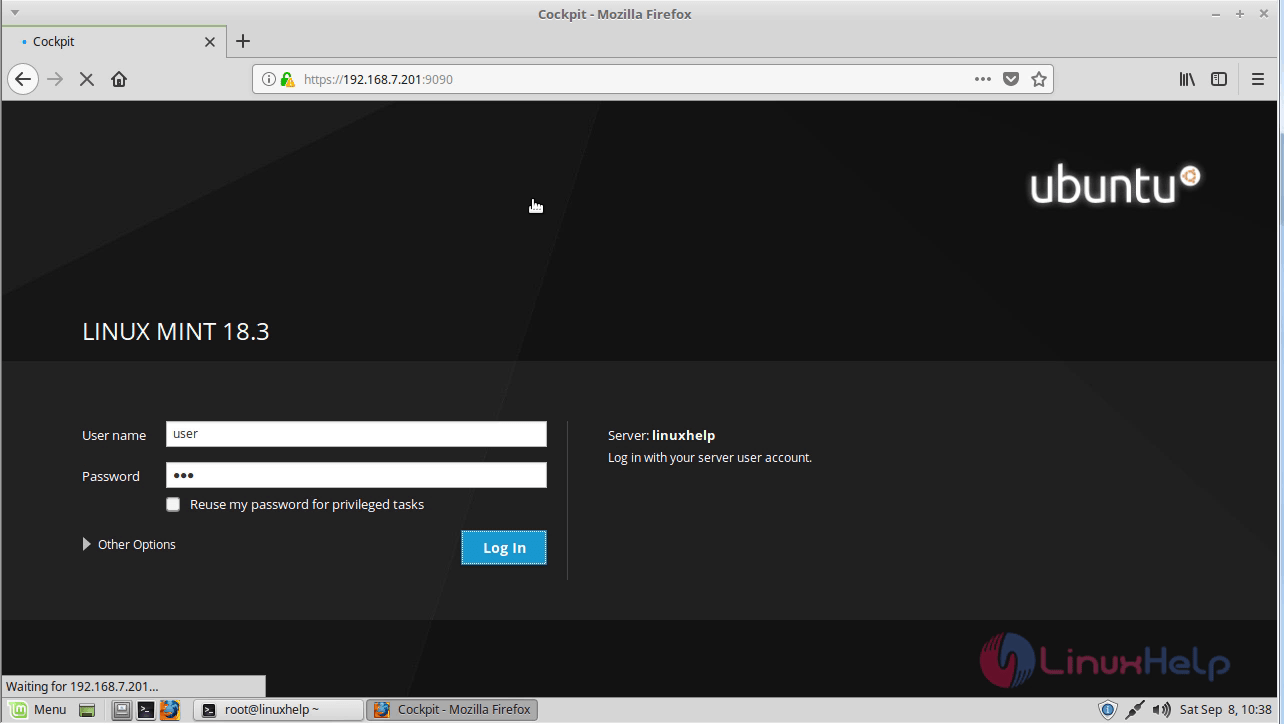The width and height of the screenshot is (1284, 724).
Task: Open the clock showing Sat Sep 8, 10:38
Action: (1226, 710)
